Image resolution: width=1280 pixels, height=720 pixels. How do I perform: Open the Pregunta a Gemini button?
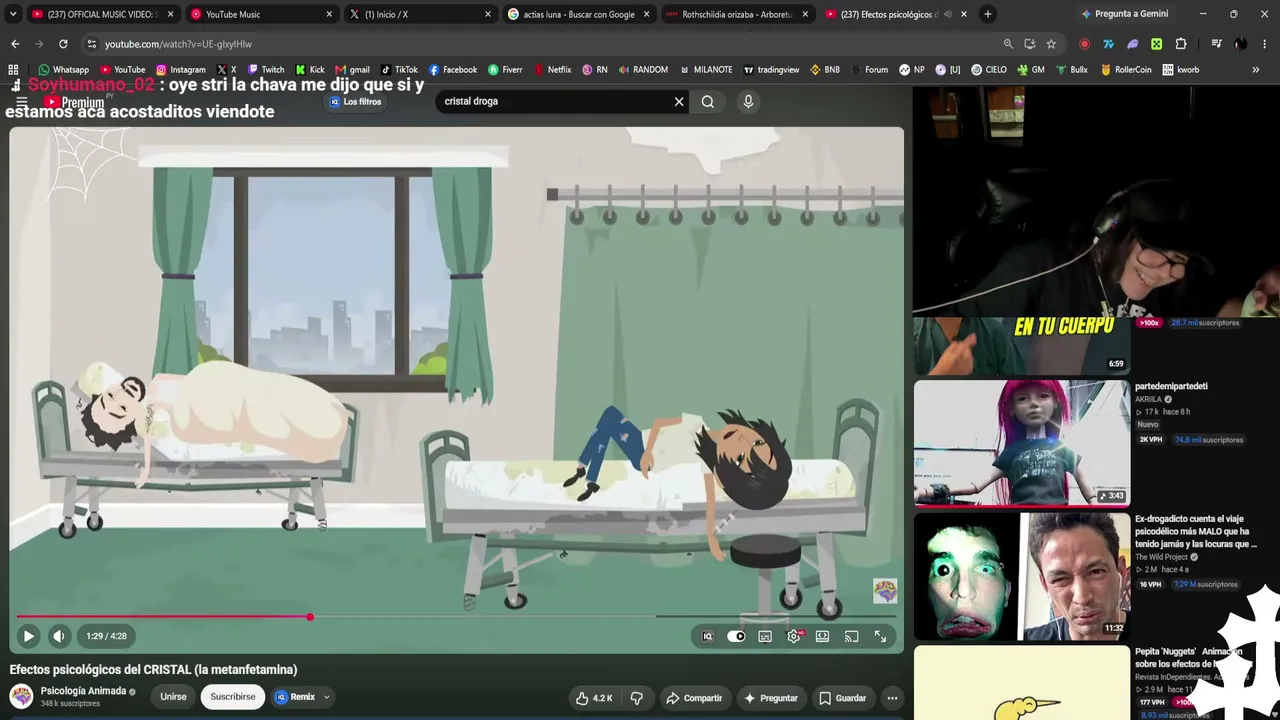[x=1124, y=14]
